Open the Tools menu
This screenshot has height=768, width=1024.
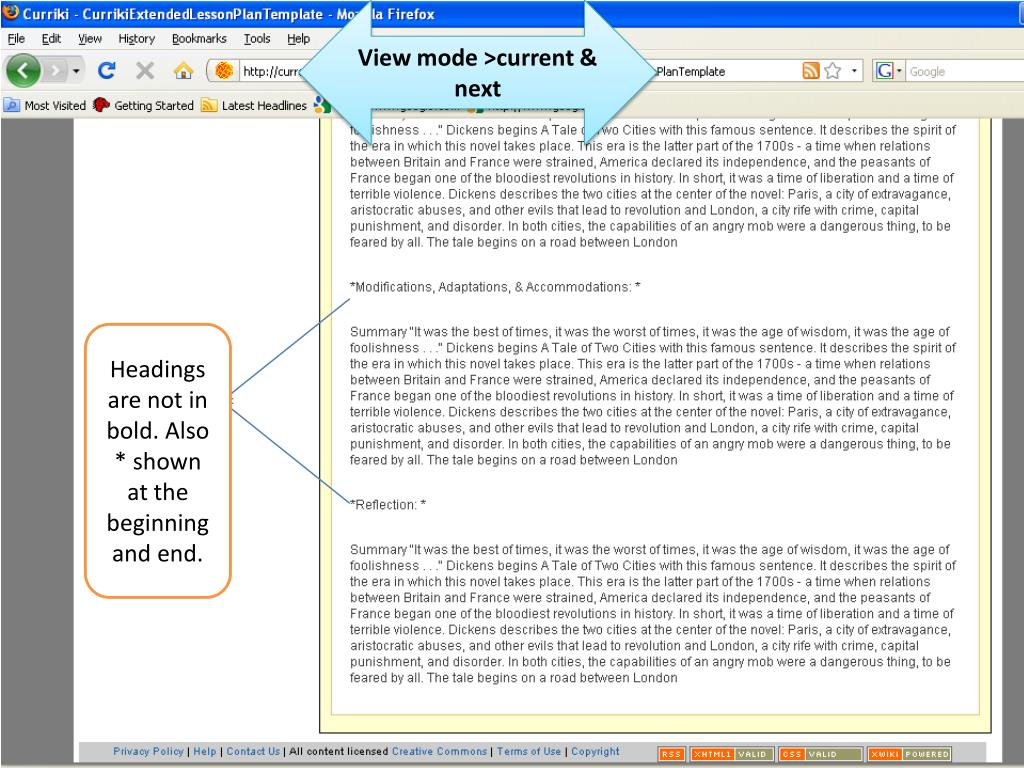point(257,39)
